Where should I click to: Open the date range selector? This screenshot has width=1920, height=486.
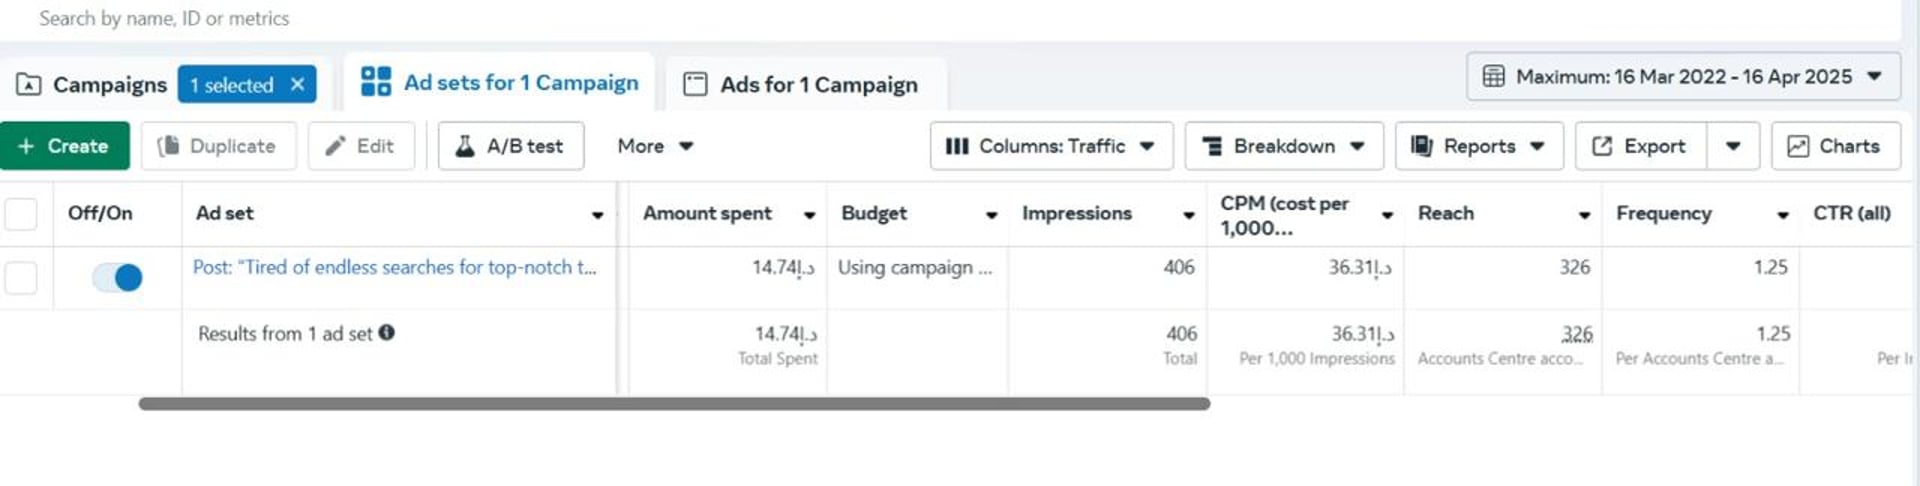pyautogui.click(x=1683, y=77)
